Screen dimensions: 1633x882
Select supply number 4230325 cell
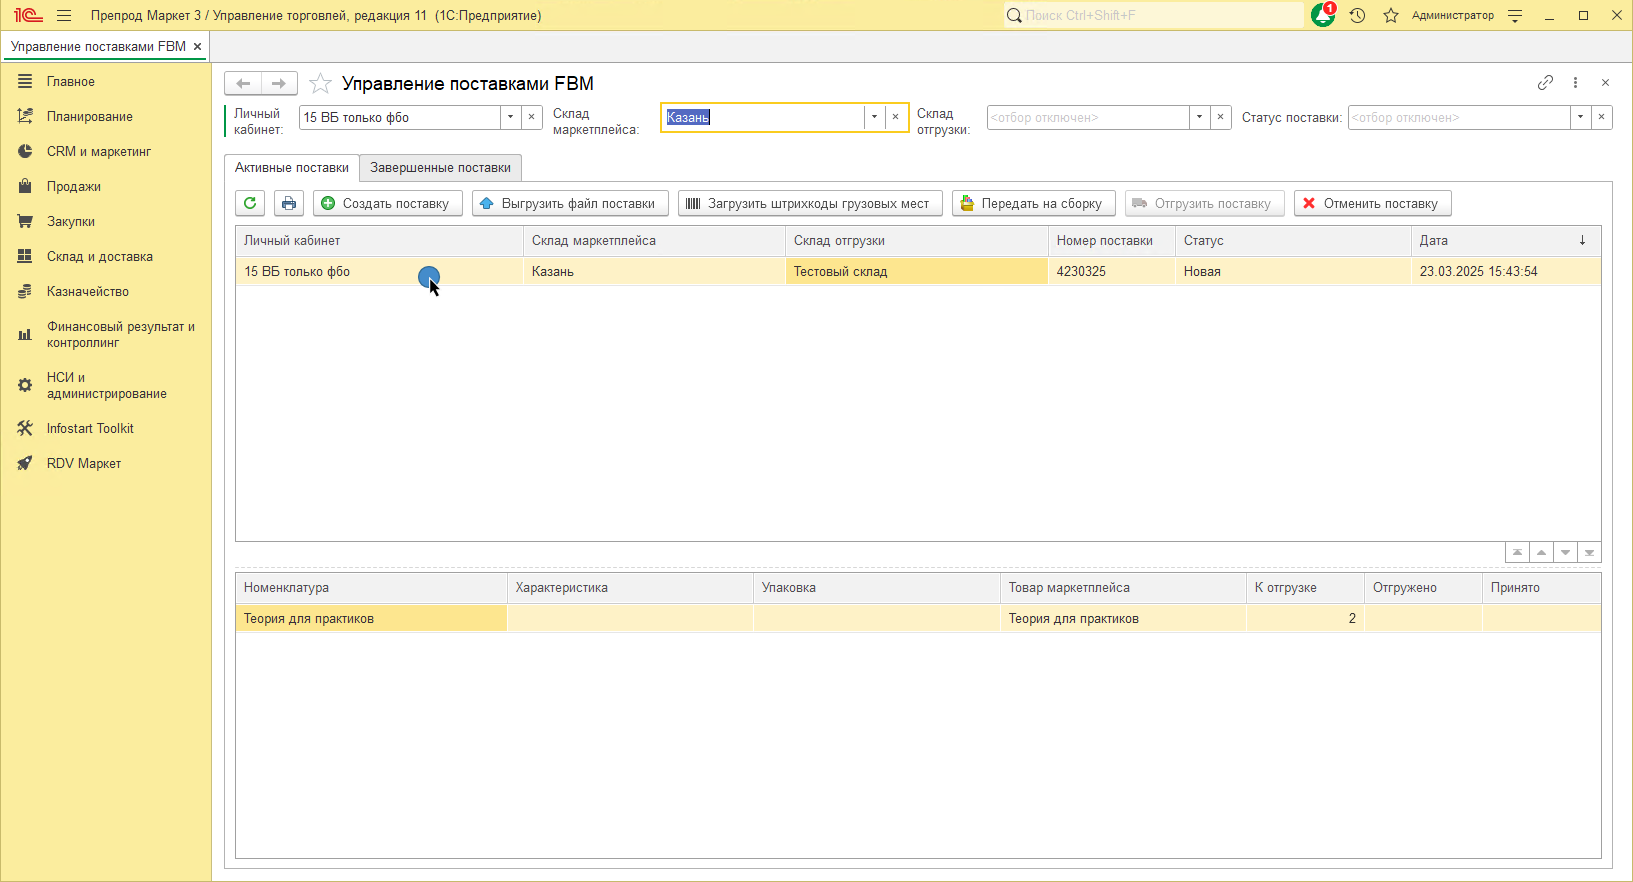1112,271
